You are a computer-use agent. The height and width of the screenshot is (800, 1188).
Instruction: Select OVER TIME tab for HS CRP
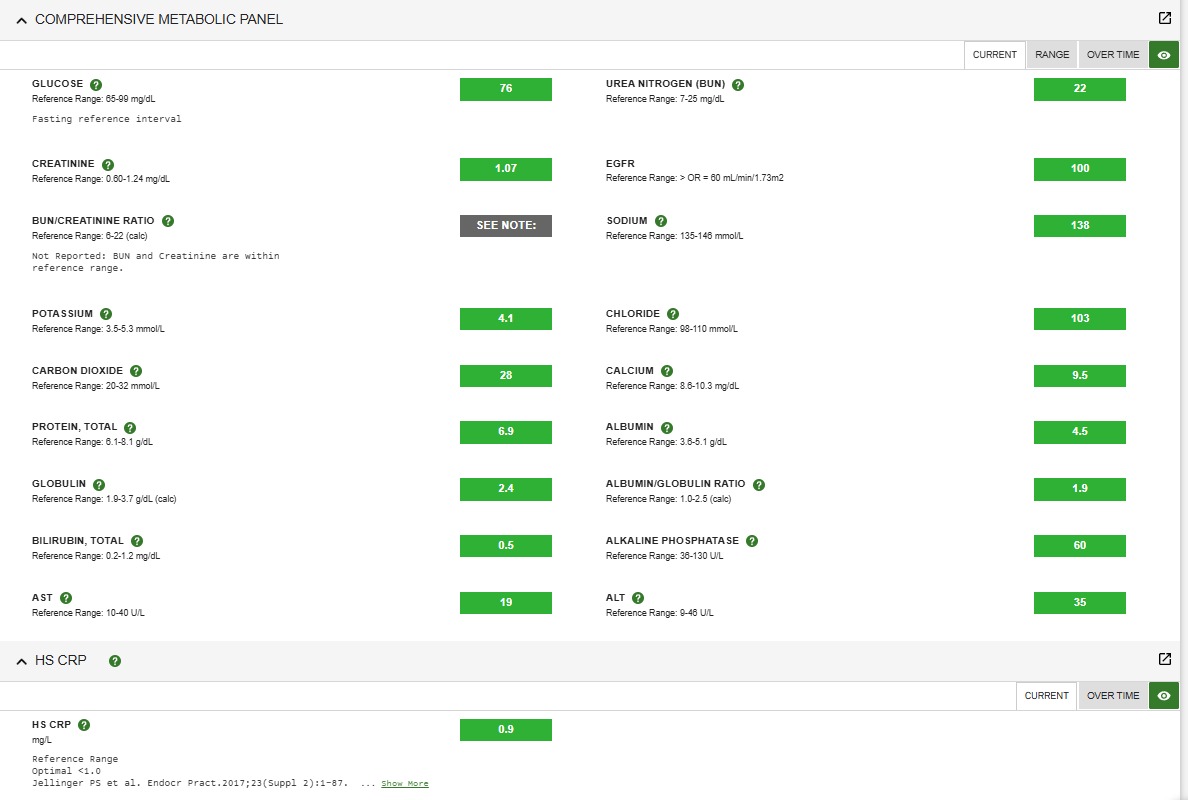[x=1113, y=695]
